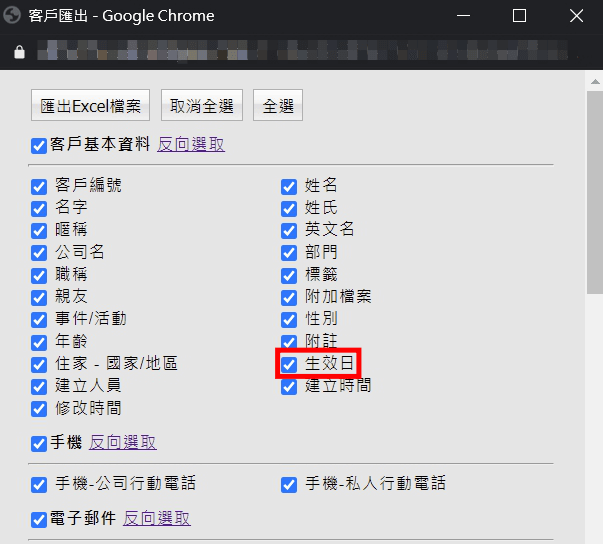Uncheck 手機-公司行動電話 checkbox
This screenshot has width=603, height=544.
click(39, 484)
